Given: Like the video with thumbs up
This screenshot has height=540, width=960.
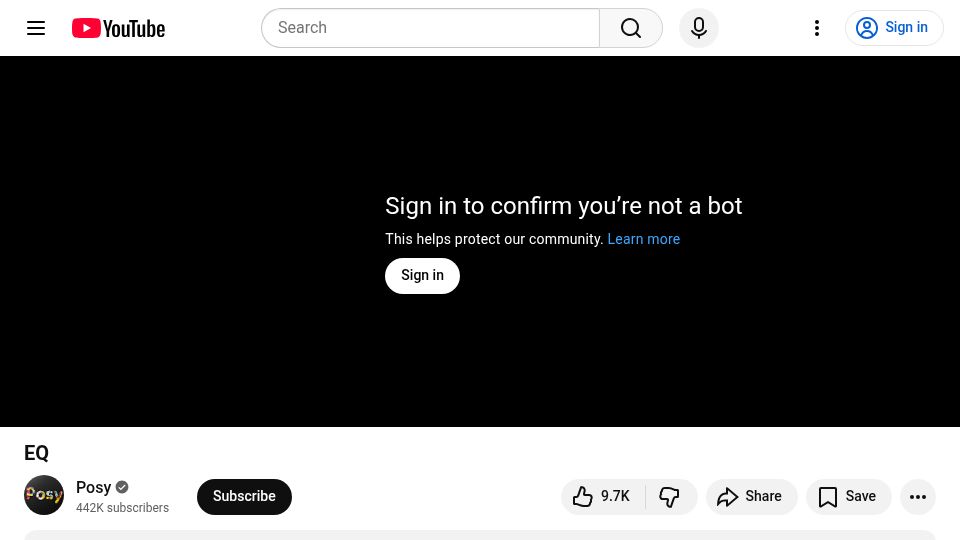Looking at the screenshot, I should pos(602,497).
